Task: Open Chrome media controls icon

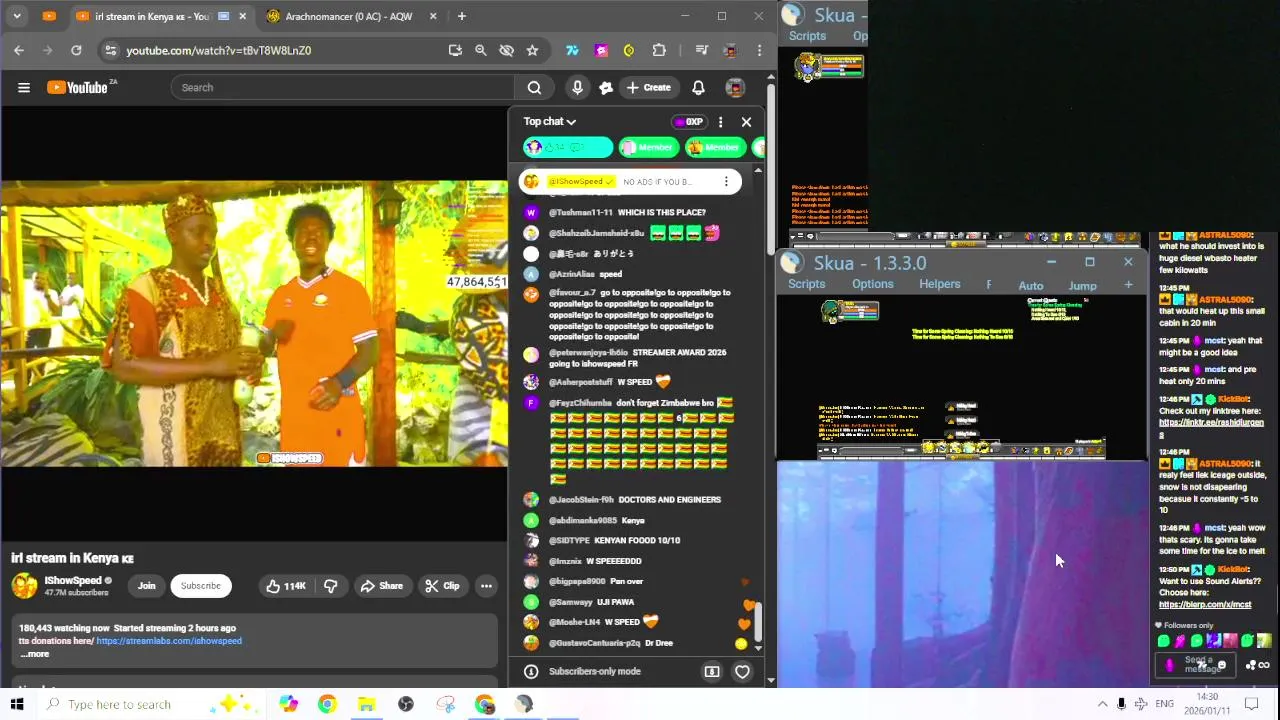Action: coord(702,50)
